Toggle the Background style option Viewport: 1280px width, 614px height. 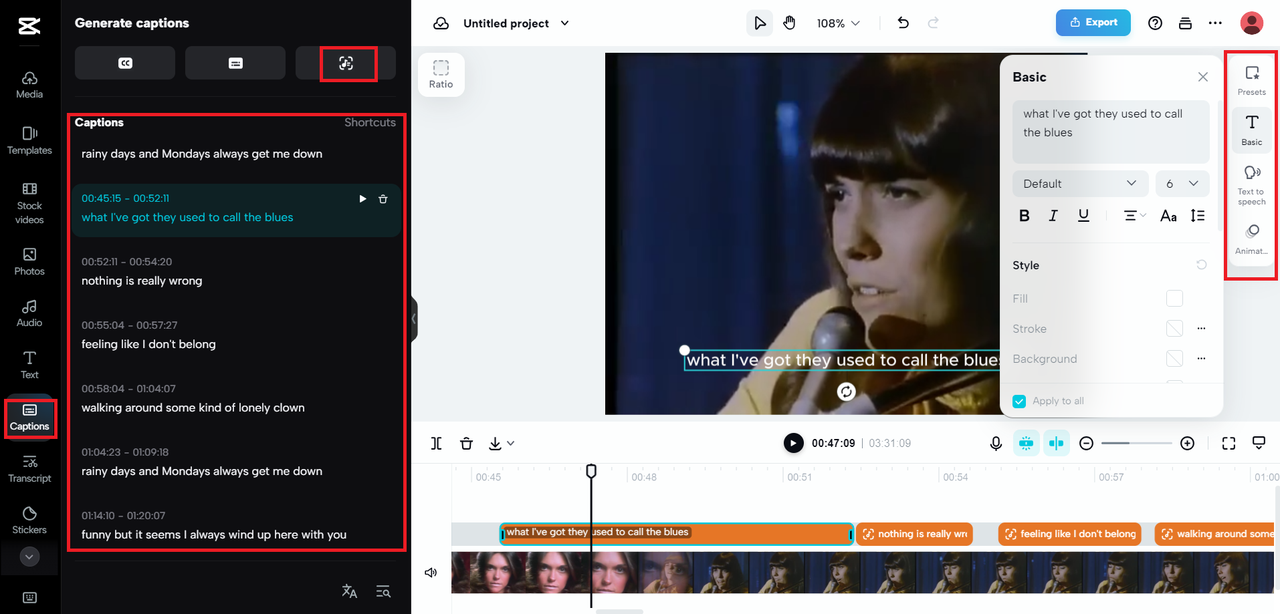1174,358
